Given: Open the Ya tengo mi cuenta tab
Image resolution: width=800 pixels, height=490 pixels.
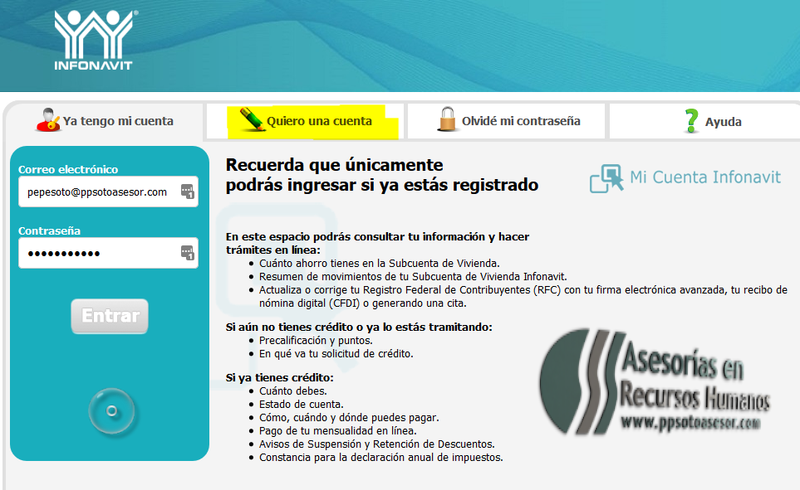Looking at the screenshot, I should tap(105, 121).
